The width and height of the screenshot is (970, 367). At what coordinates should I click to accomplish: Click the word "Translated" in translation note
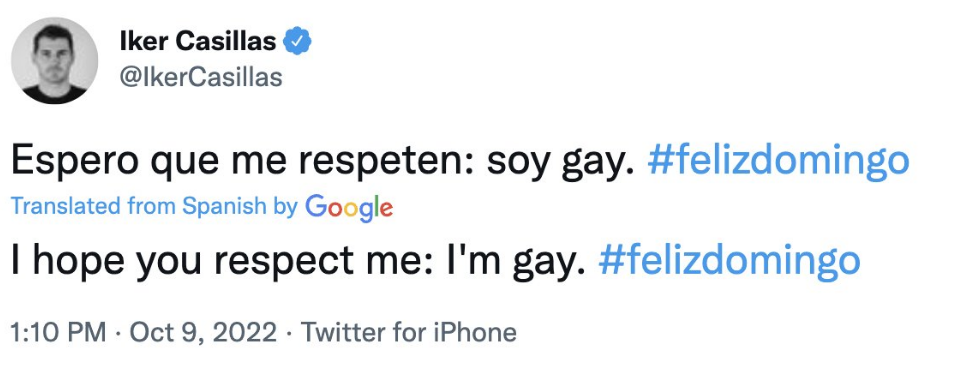(x=67, y=206)
